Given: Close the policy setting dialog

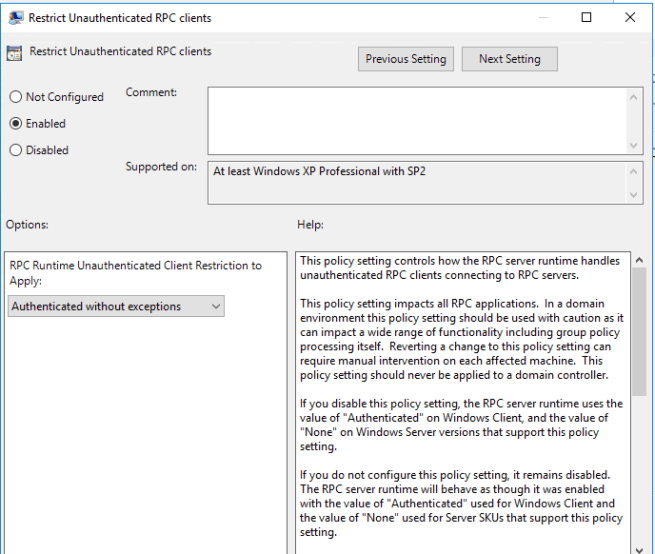Looking at the screenshot, I should (x=629, y=17).
